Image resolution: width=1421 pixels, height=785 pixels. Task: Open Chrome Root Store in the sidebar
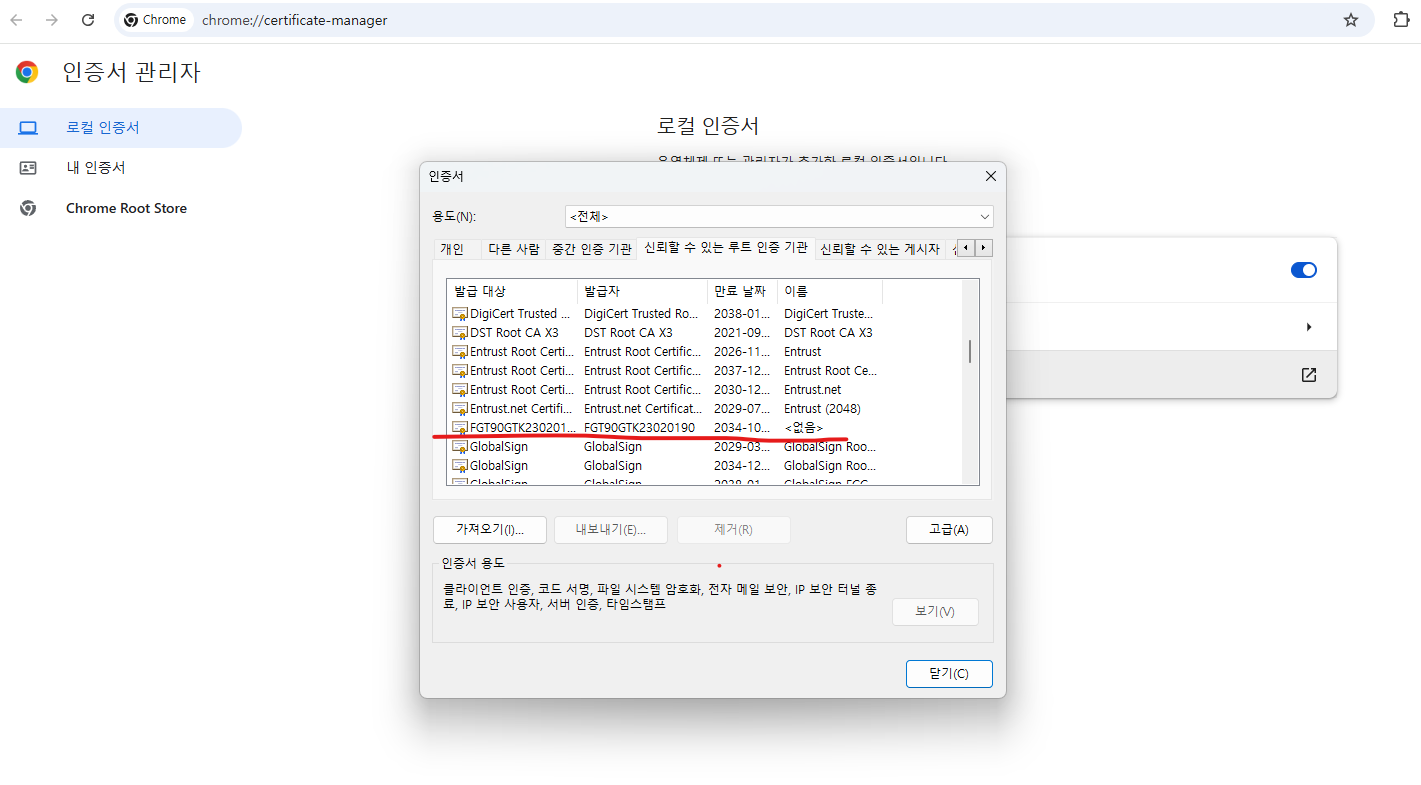click(120, 208)
